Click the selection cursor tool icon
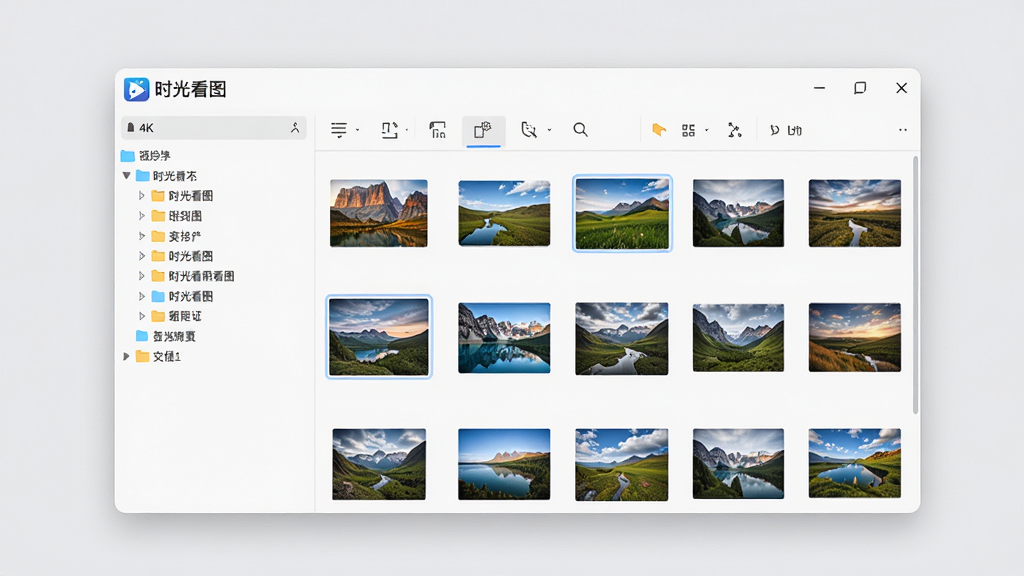Image resolution: width=1024 pixels, height=576 pixels. click(x=529, y=130)
